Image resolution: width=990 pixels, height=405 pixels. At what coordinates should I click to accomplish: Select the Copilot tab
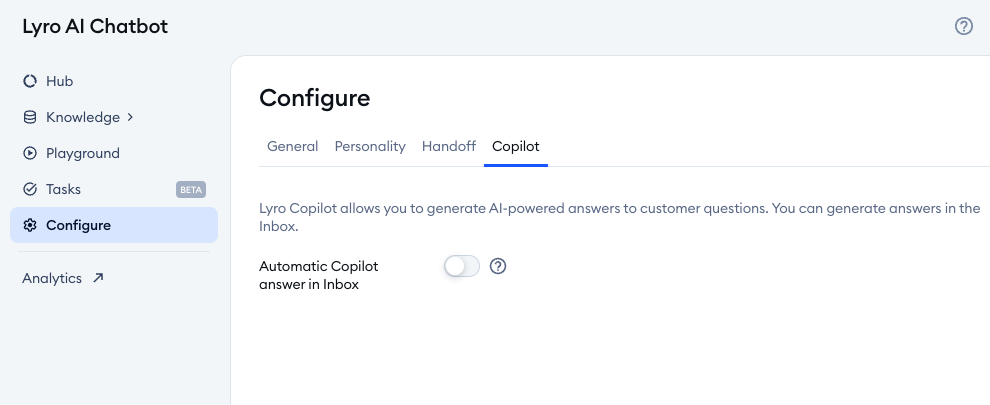516,147
